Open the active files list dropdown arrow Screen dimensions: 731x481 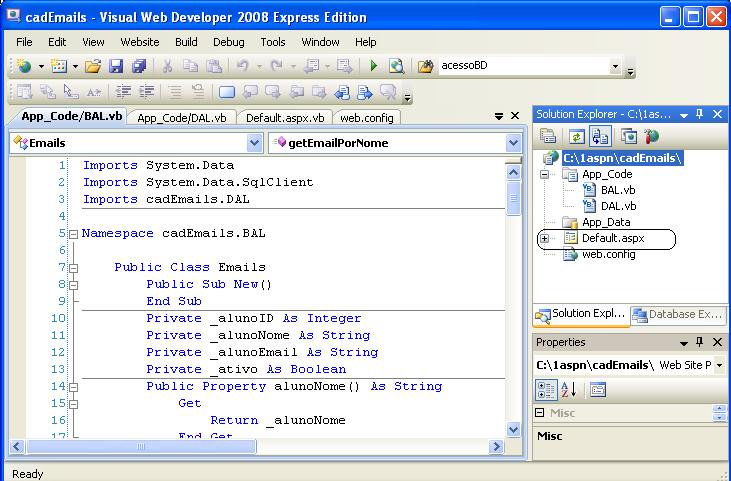coord(498,116)
